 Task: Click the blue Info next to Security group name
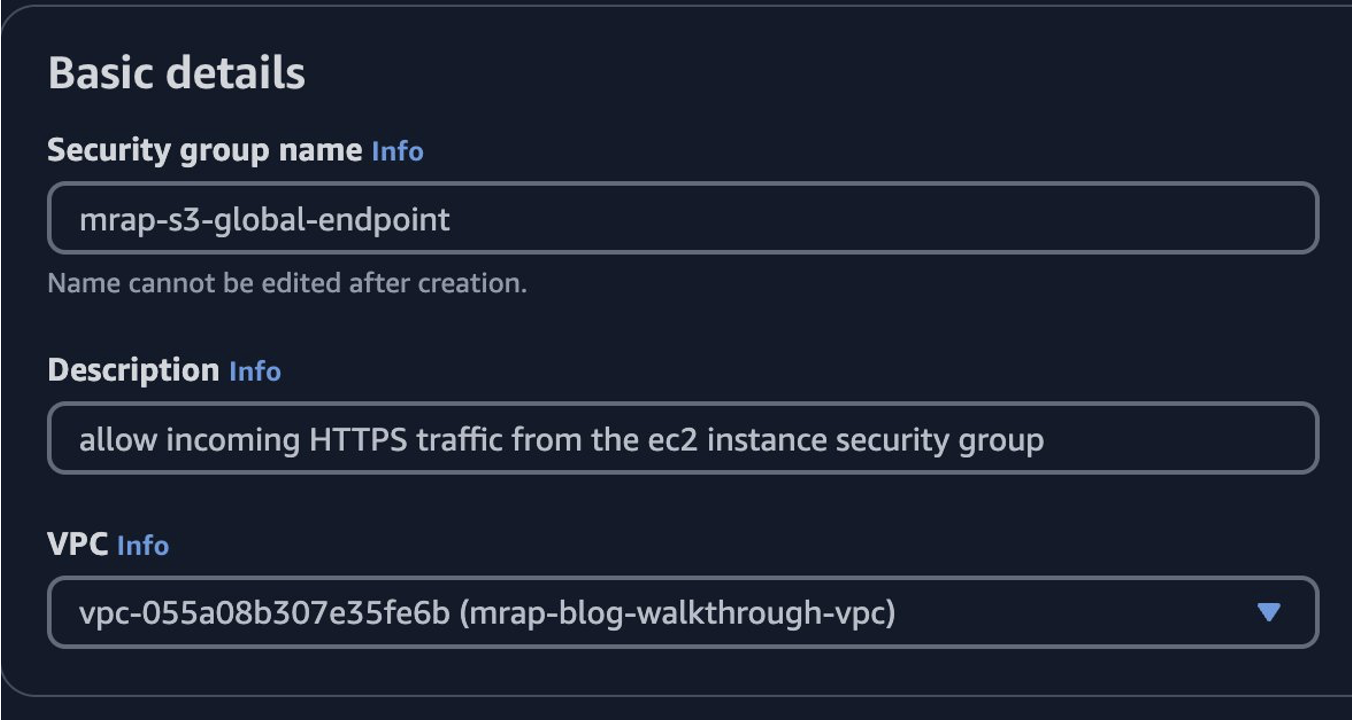[399, 151]
